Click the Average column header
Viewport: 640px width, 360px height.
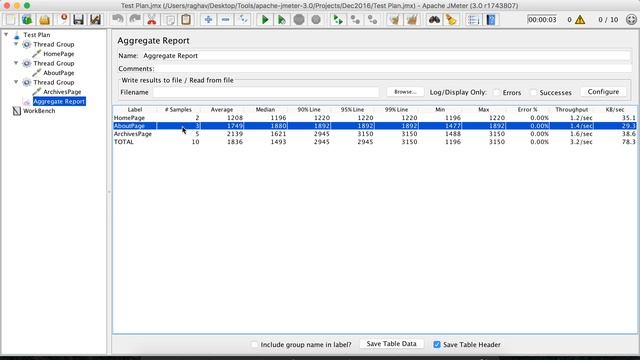coord(222,109)
